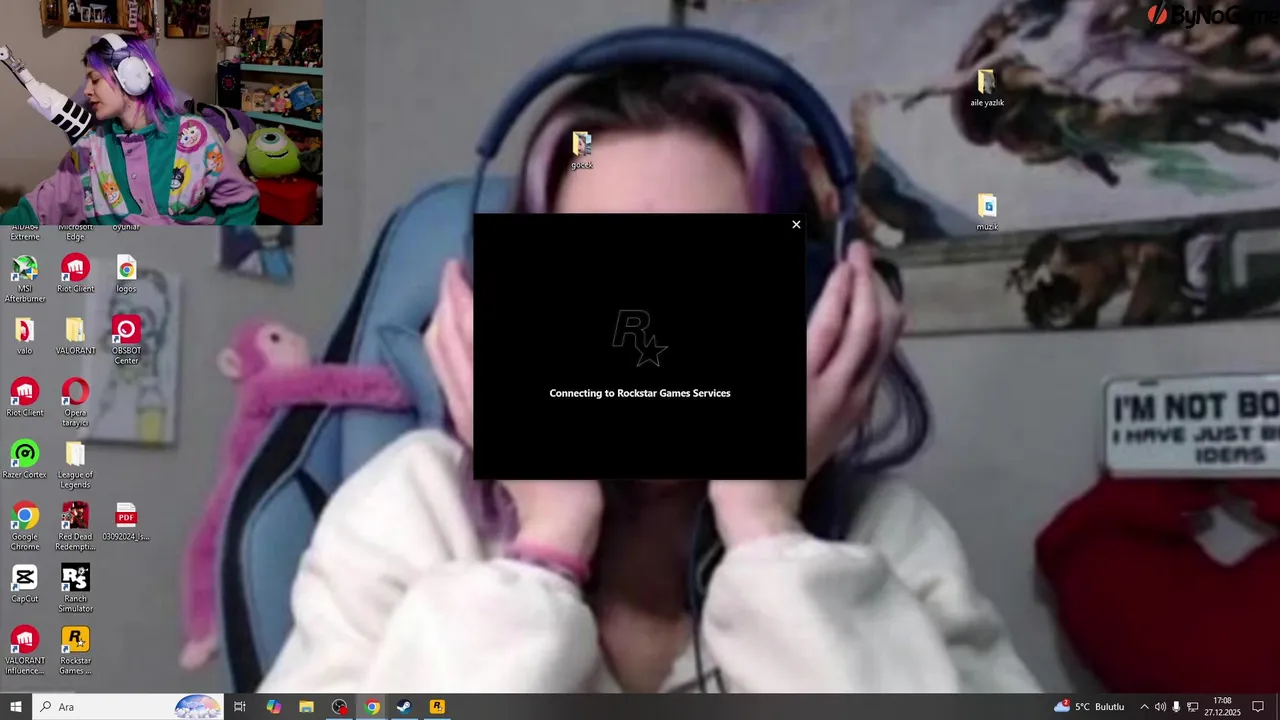Select Ranch Simulator desktop shortcut

[x=75, y=589]
